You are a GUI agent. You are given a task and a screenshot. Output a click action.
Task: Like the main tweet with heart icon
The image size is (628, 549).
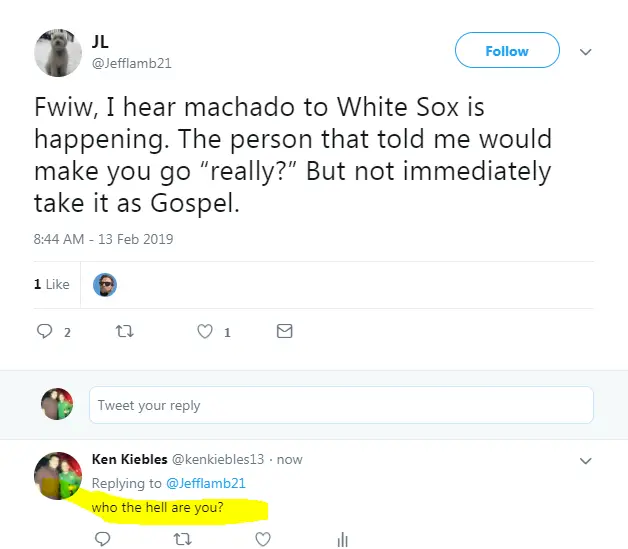[205, 332]
